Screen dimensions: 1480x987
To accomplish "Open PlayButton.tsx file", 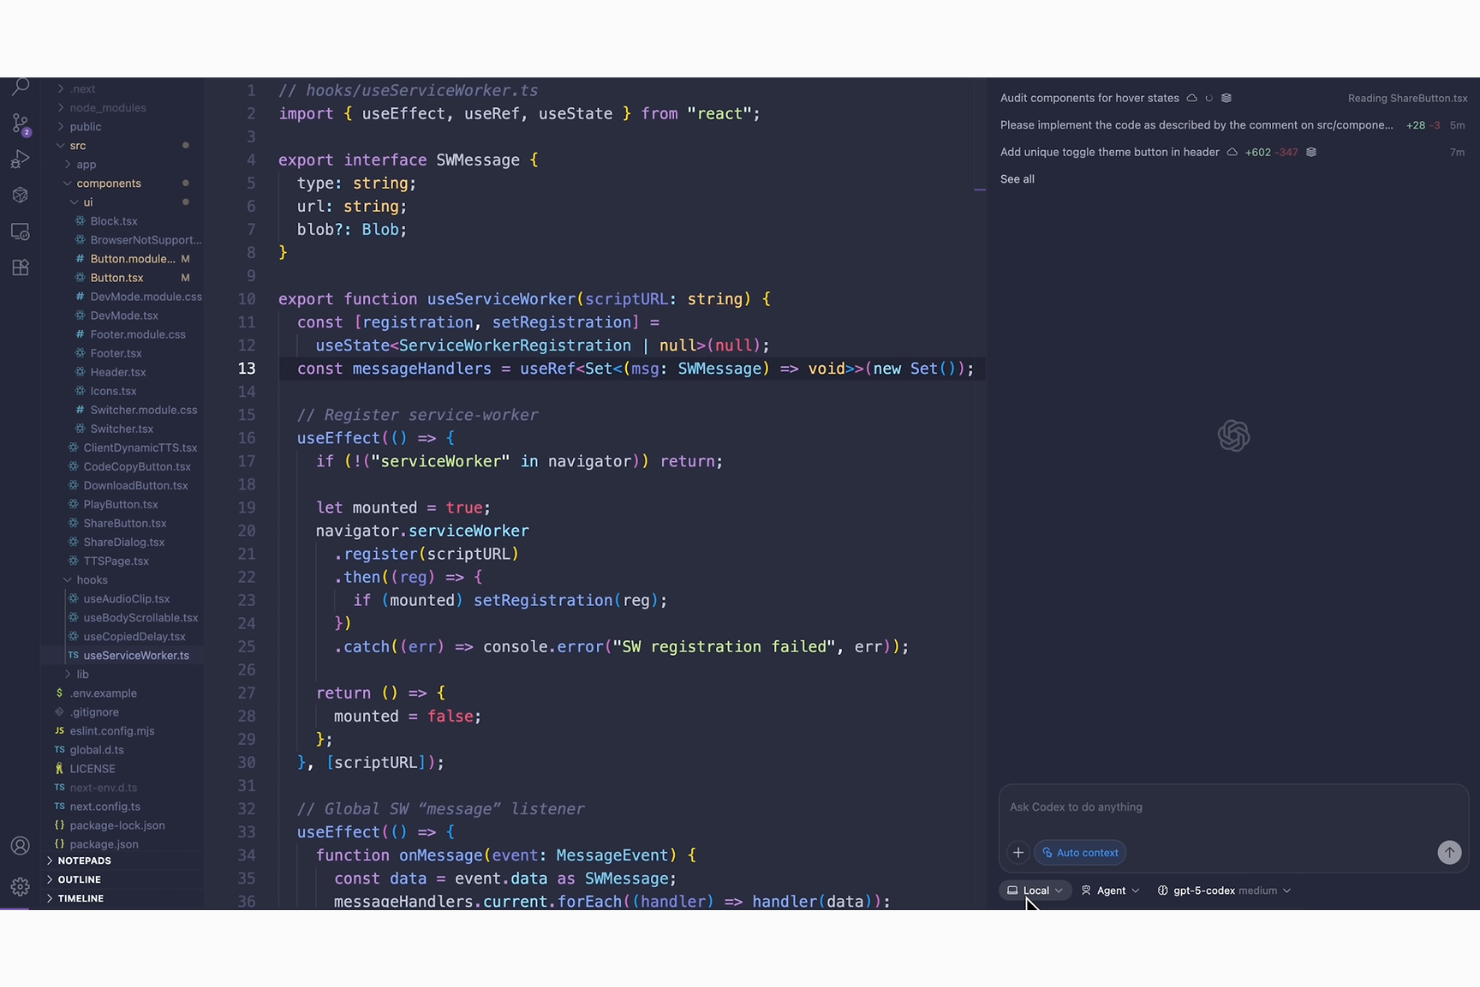I will [x=120, y=505].
